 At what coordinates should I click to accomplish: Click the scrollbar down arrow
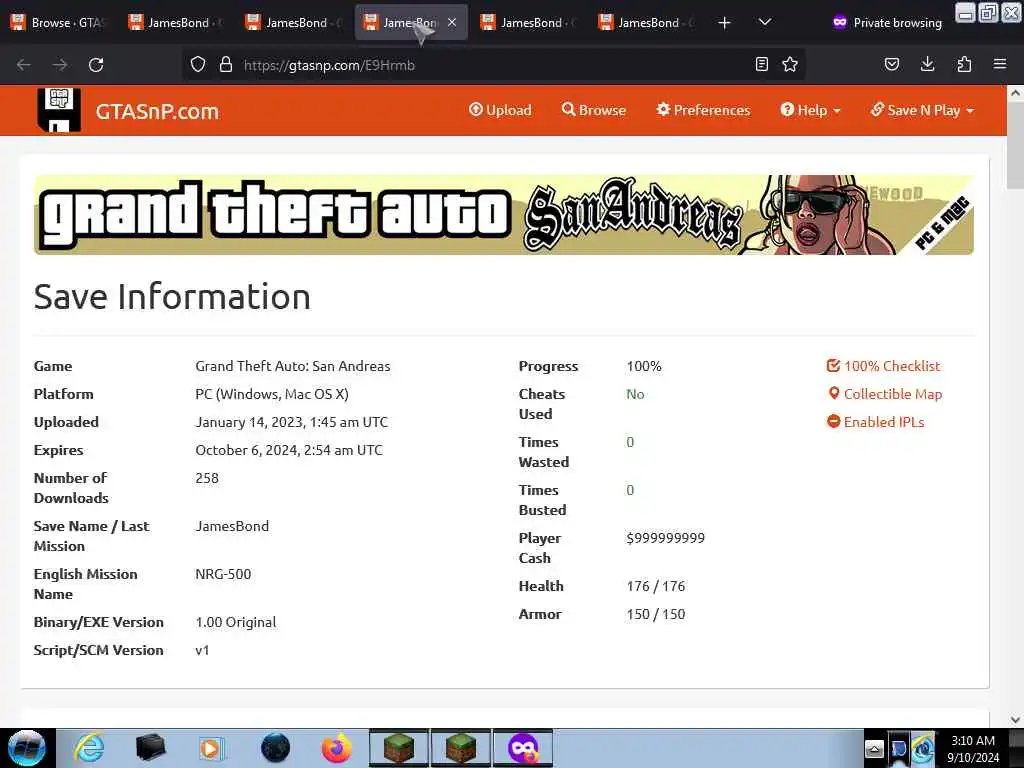point(1015,720)
